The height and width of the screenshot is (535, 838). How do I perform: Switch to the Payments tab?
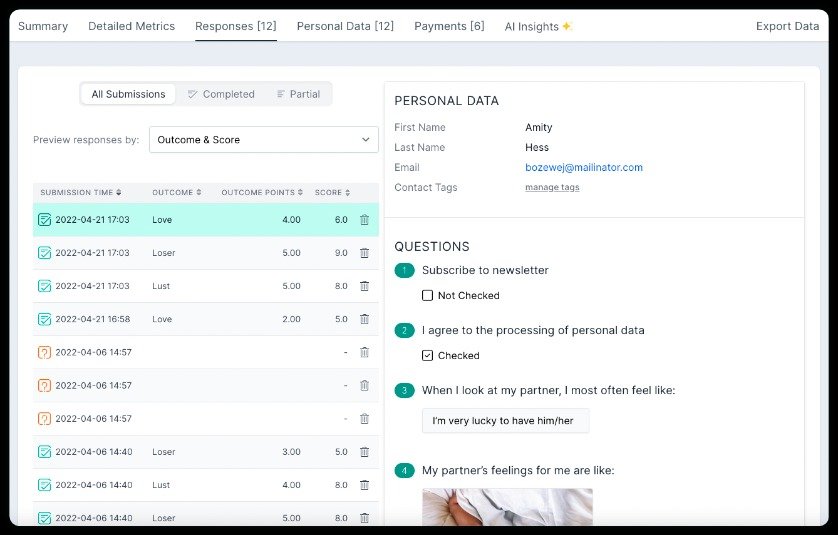tap(449, 26)
